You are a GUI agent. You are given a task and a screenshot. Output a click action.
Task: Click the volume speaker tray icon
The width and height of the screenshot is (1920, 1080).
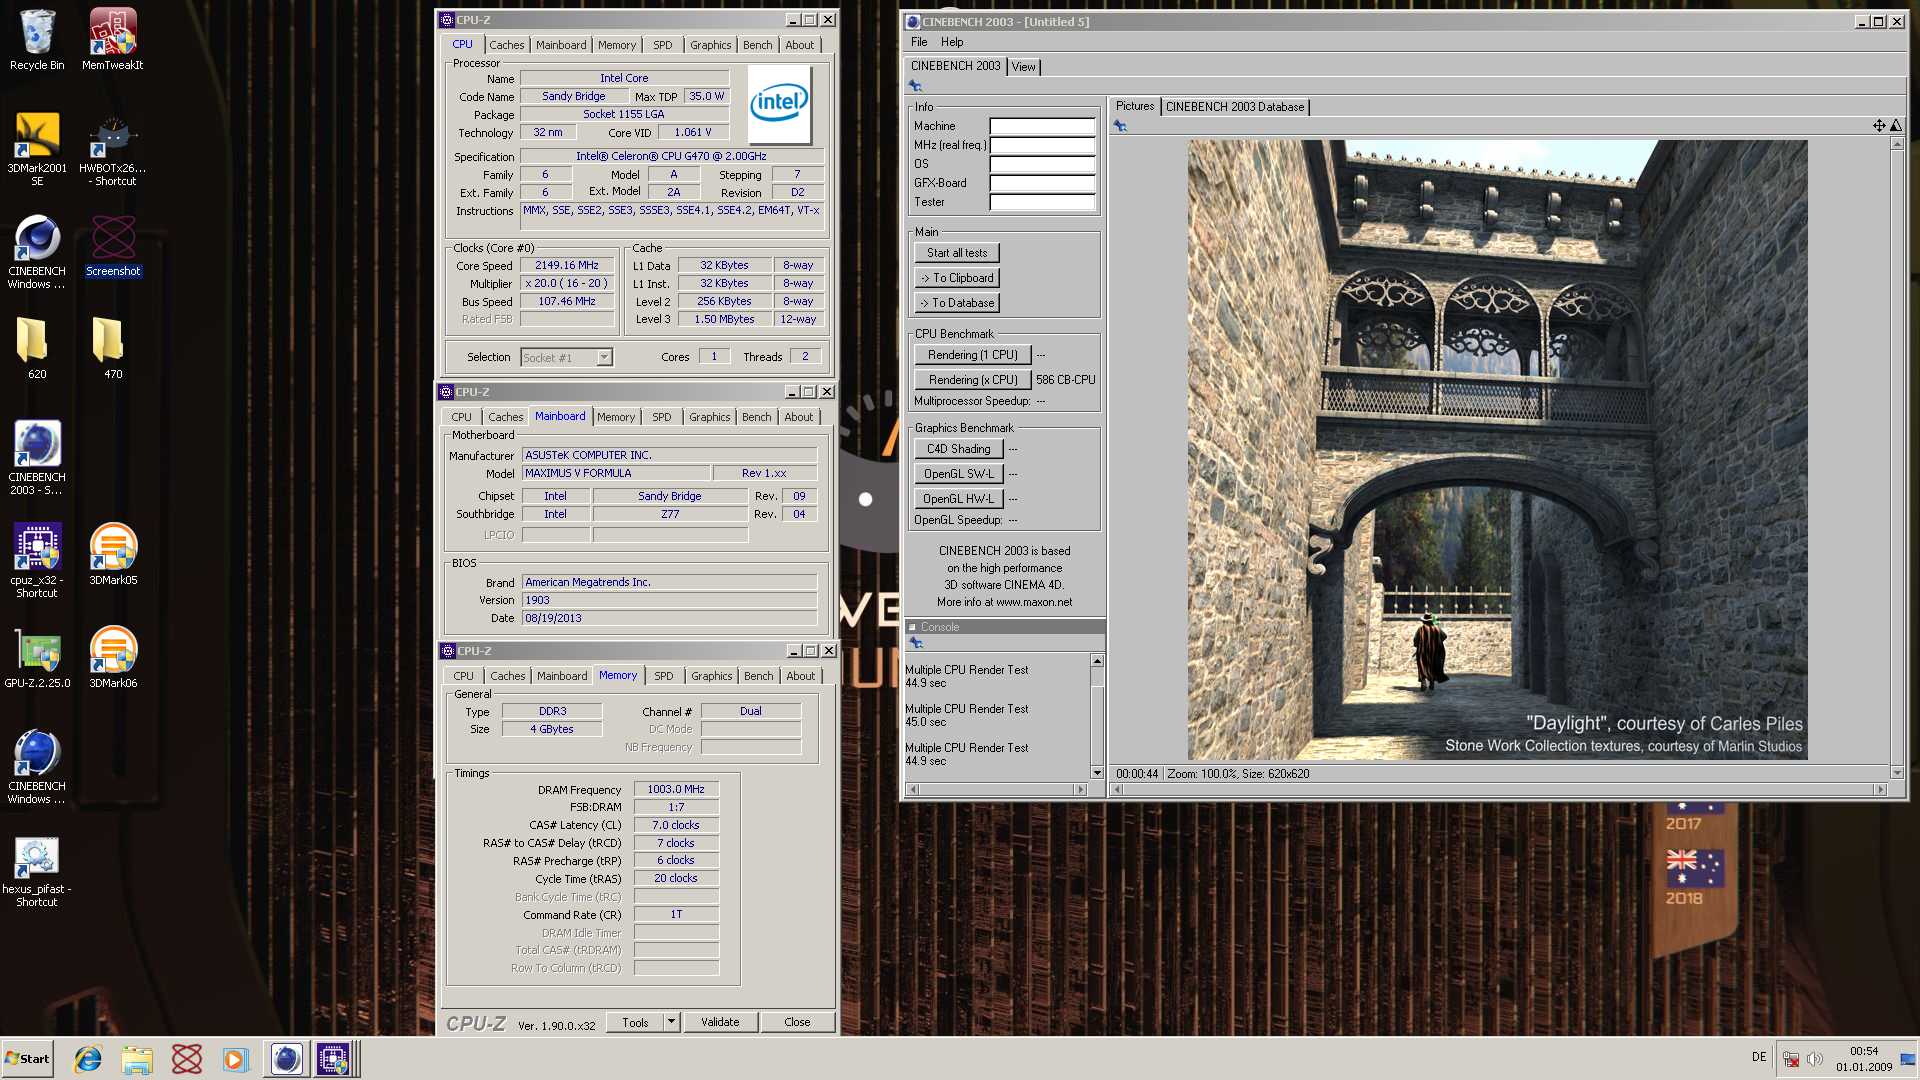pos(1815,1059)
